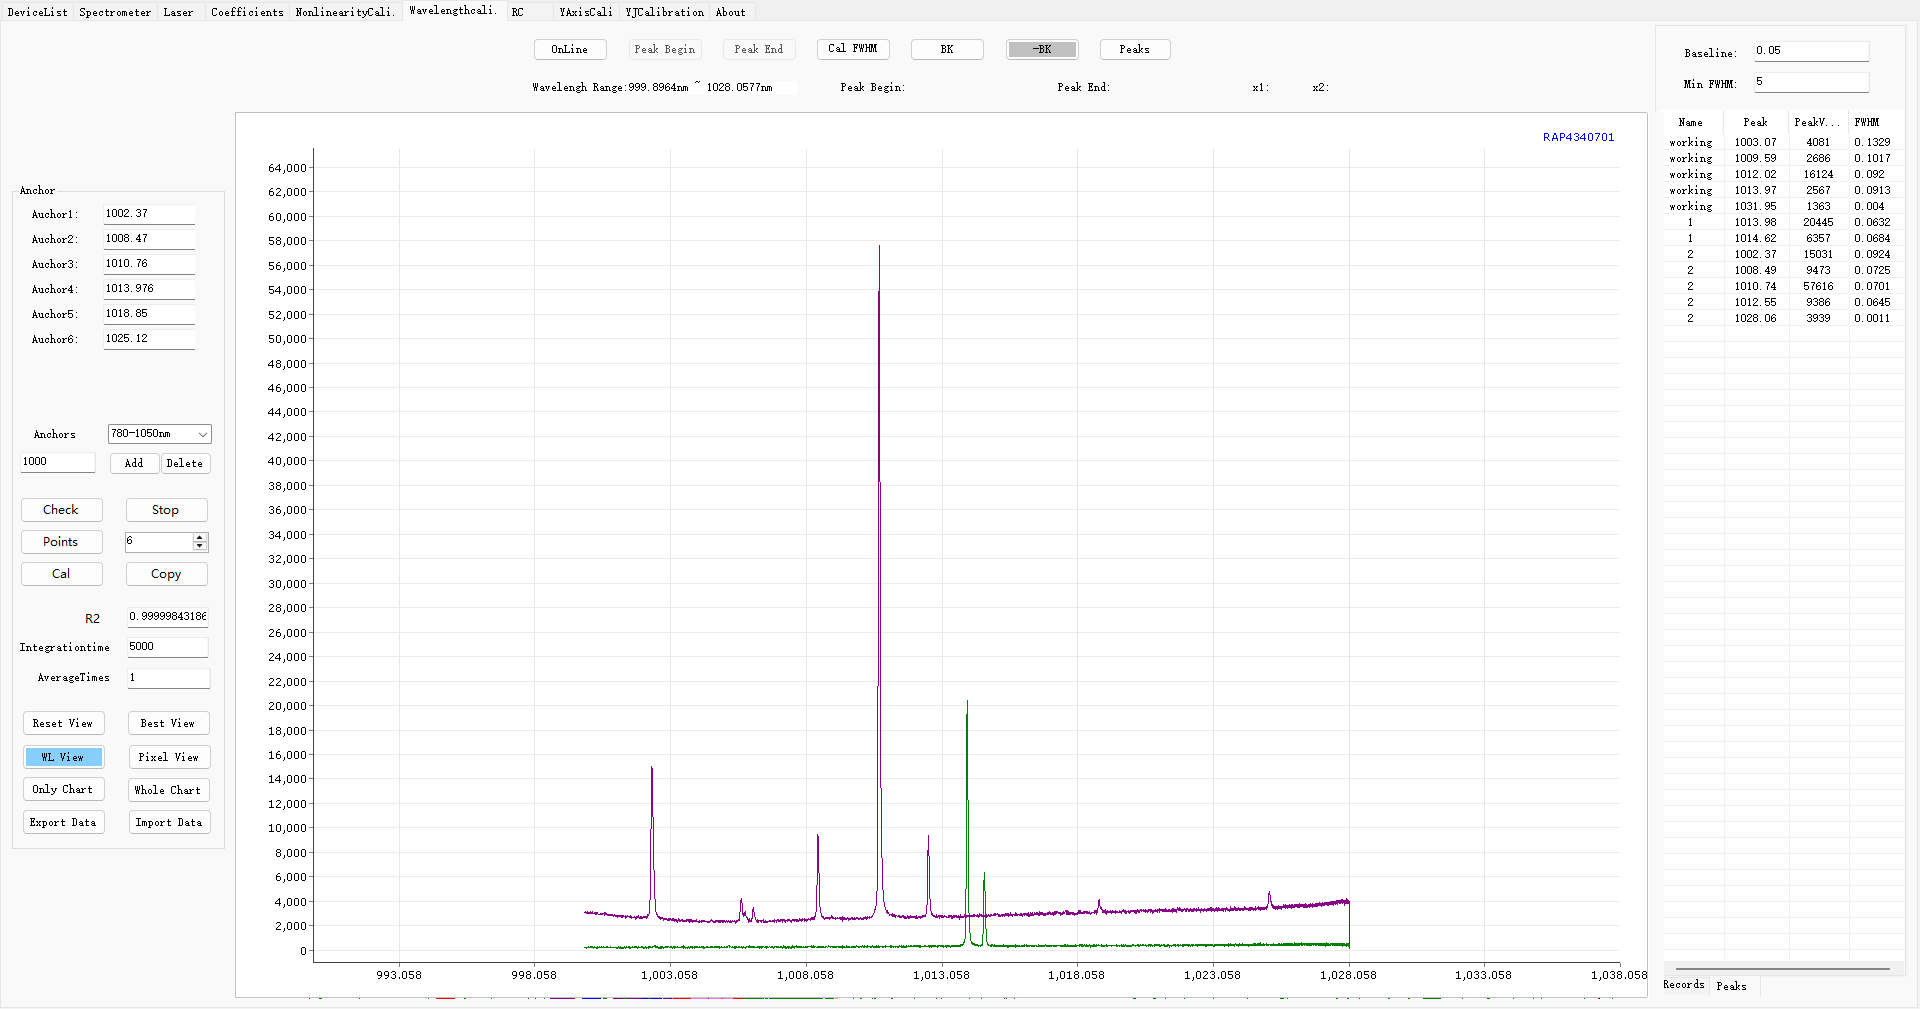Open the Laser tab
Image resolution: width=1920 pixels, height=1009 pixels.
178,12
